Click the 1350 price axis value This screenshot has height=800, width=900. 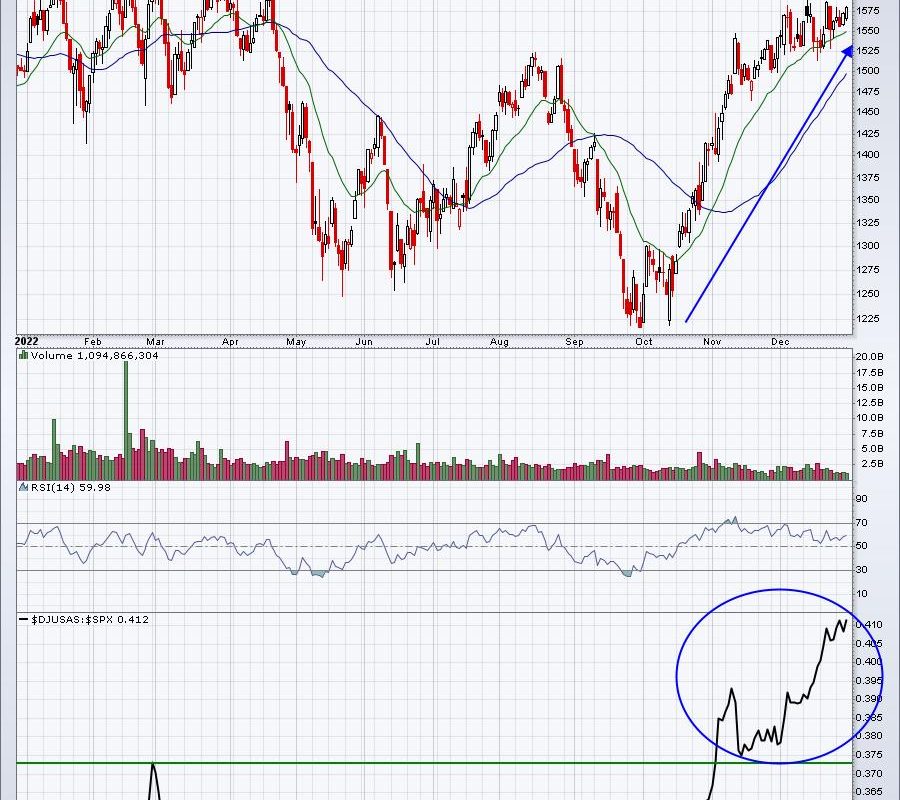[868, 200]
